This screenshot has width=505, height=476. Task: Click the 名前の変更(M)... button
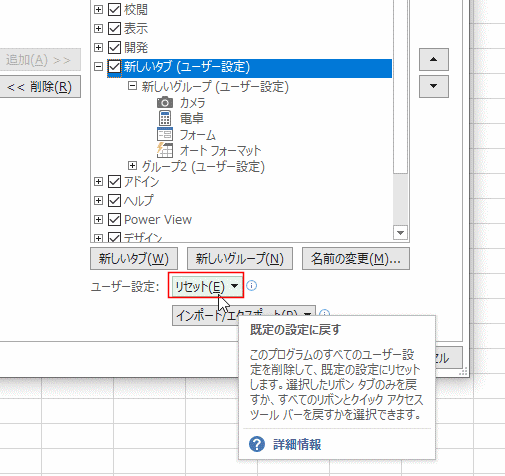356,258
